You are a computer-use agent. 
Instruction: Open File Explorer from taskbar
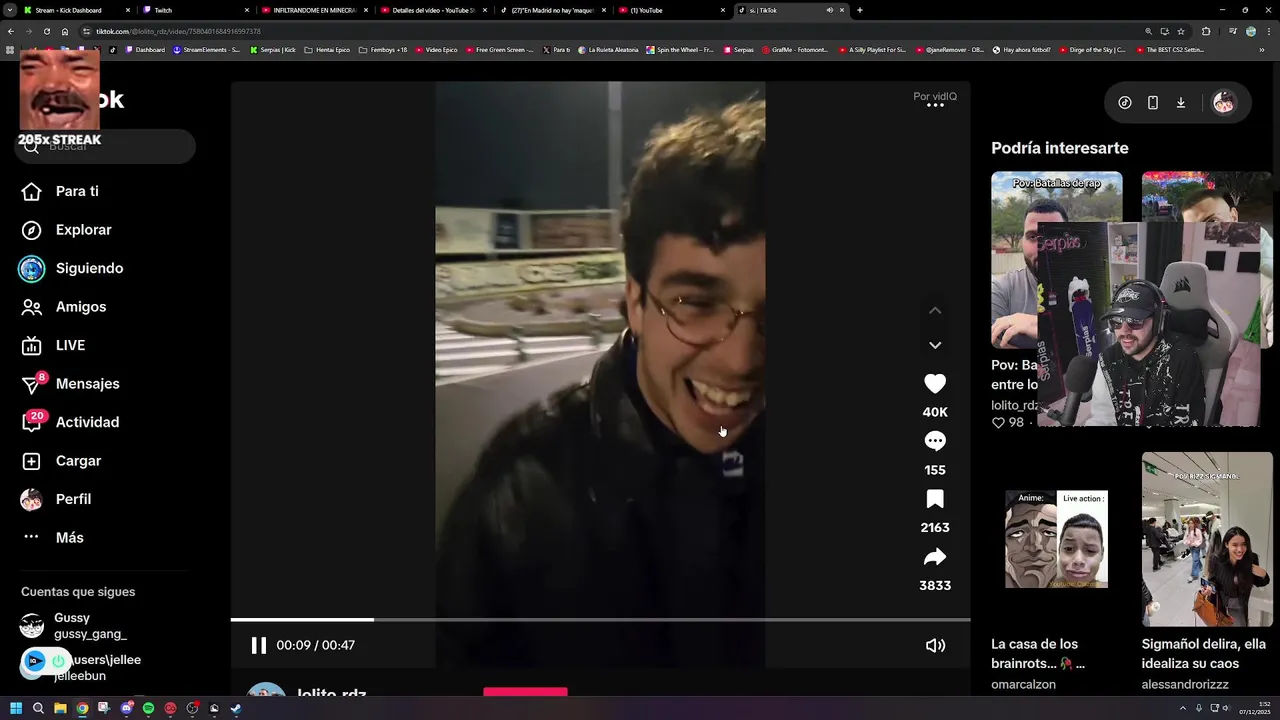pos(60,708)
